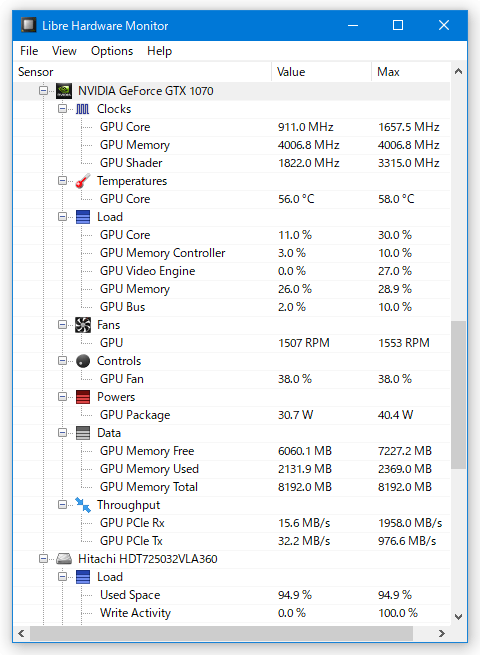Select the GPU Memory Total row
The image size is (480, 655).
(x=232, y=487)
